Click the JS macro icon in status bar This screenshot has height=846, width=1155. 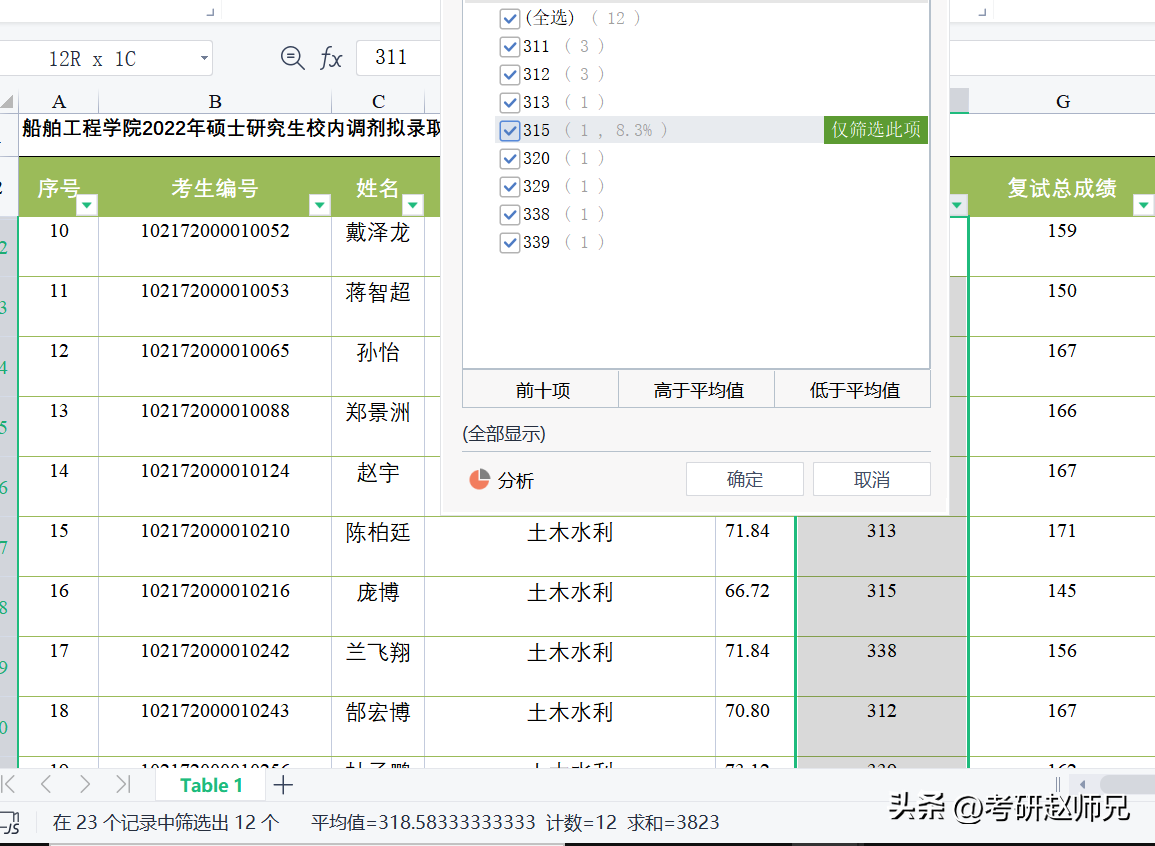tap(10, 822)
